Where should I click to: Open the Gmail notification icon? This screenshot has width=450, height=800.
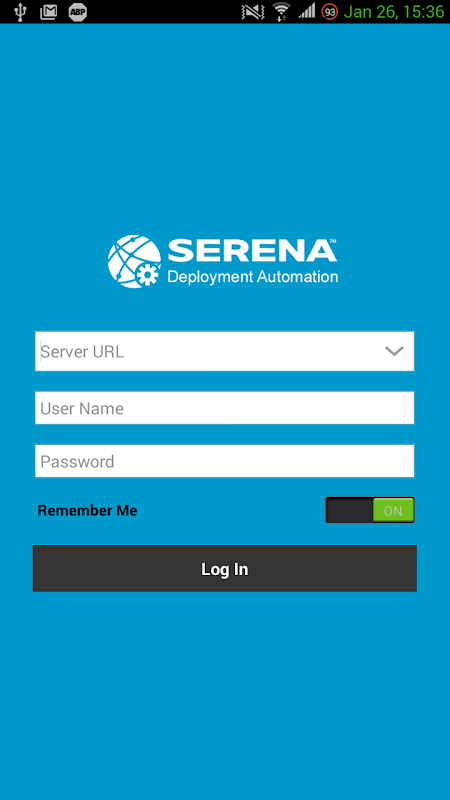48,12
